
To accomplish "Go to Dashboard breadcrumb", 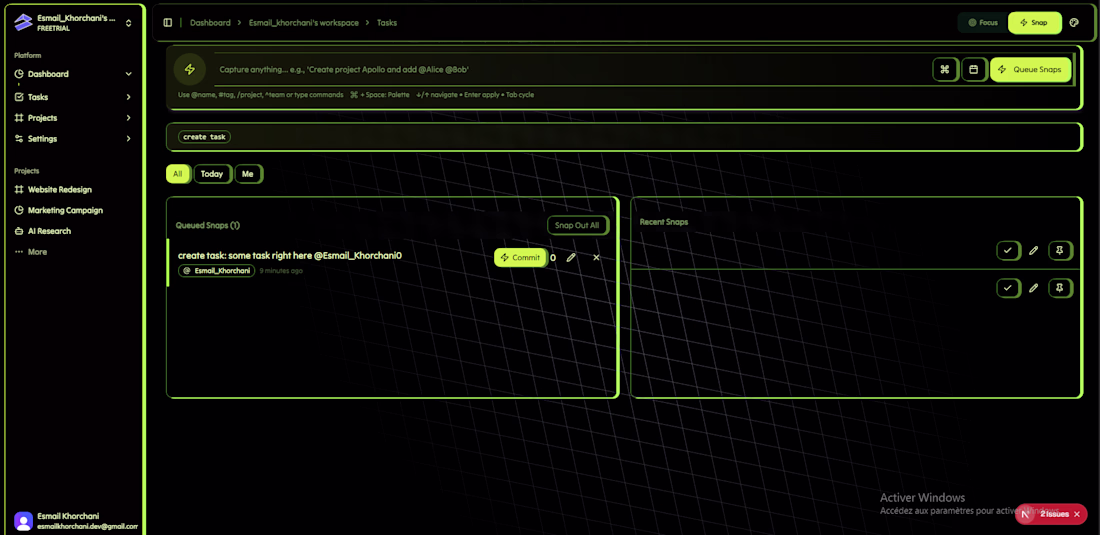I will pyautogui.click(x=210, y=22).
